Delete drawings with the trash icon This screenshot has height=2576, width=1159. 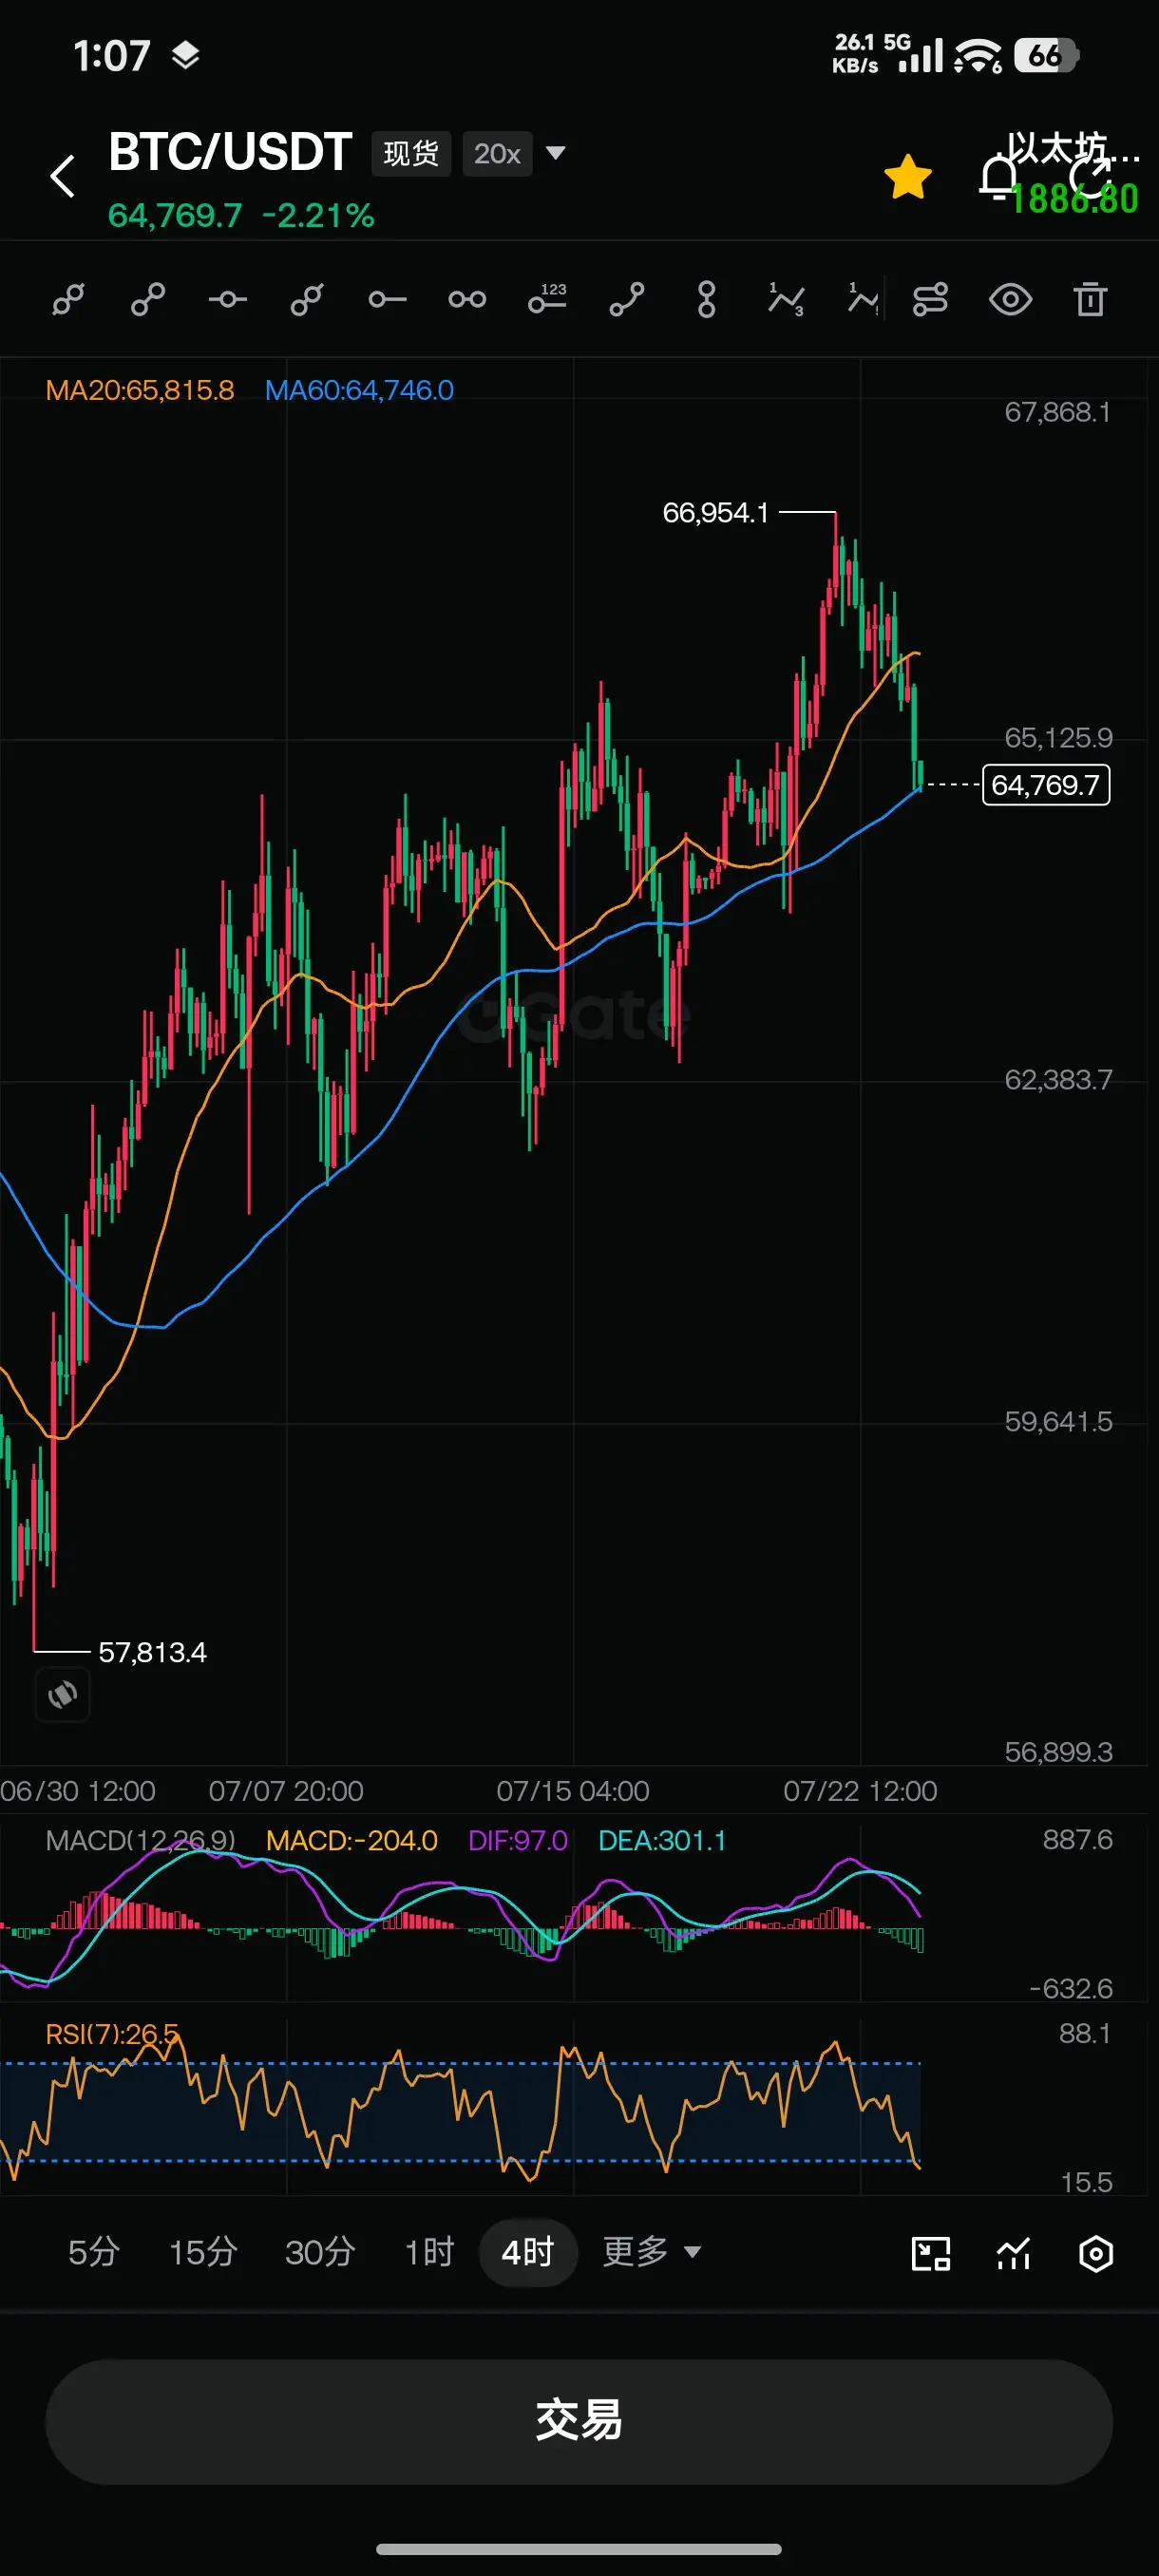1090,299
